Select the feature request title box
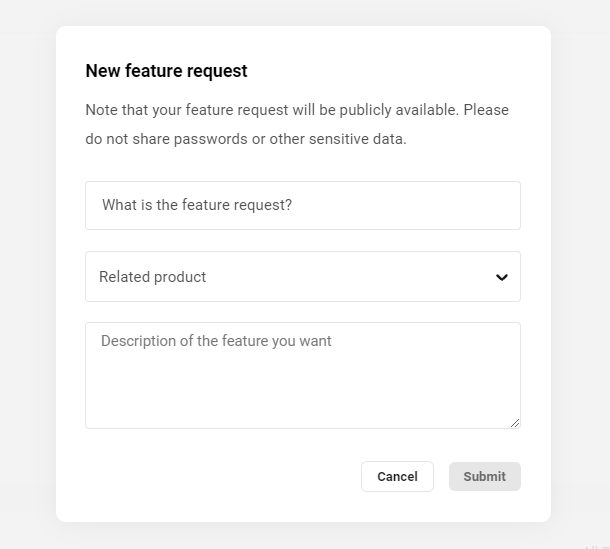The height and width of the screenshot is (549, 610). pyautogui.click(x=302, y=205)
